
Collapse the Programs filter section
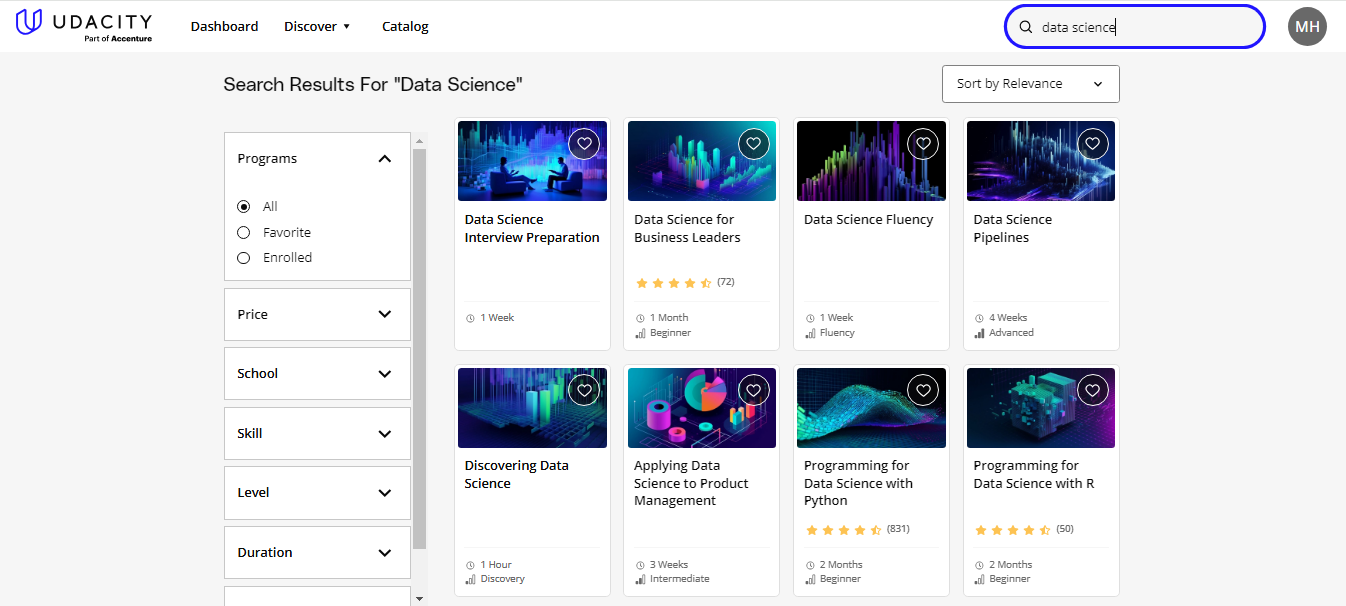[x=385, y=158]
